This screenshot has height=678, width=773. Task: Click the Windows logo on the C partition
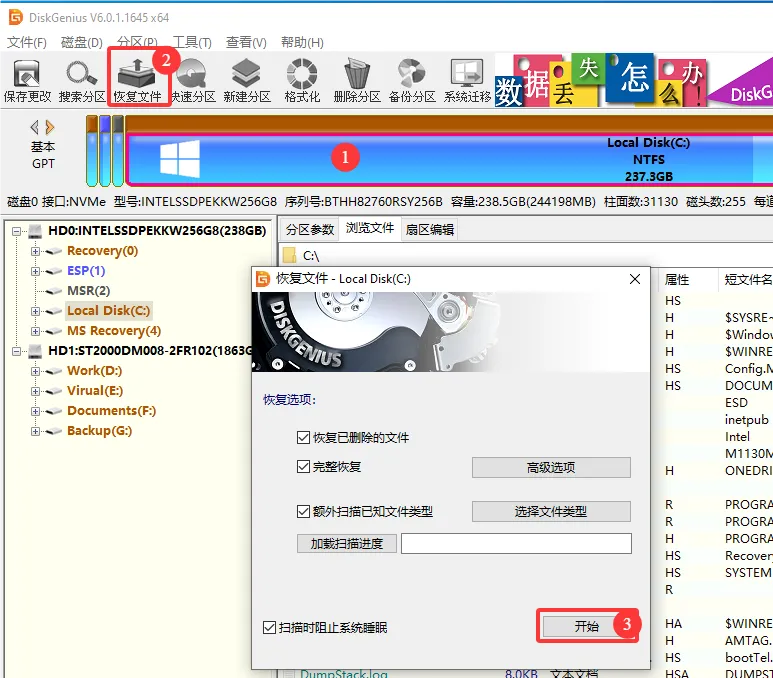[x=180, y=159]
